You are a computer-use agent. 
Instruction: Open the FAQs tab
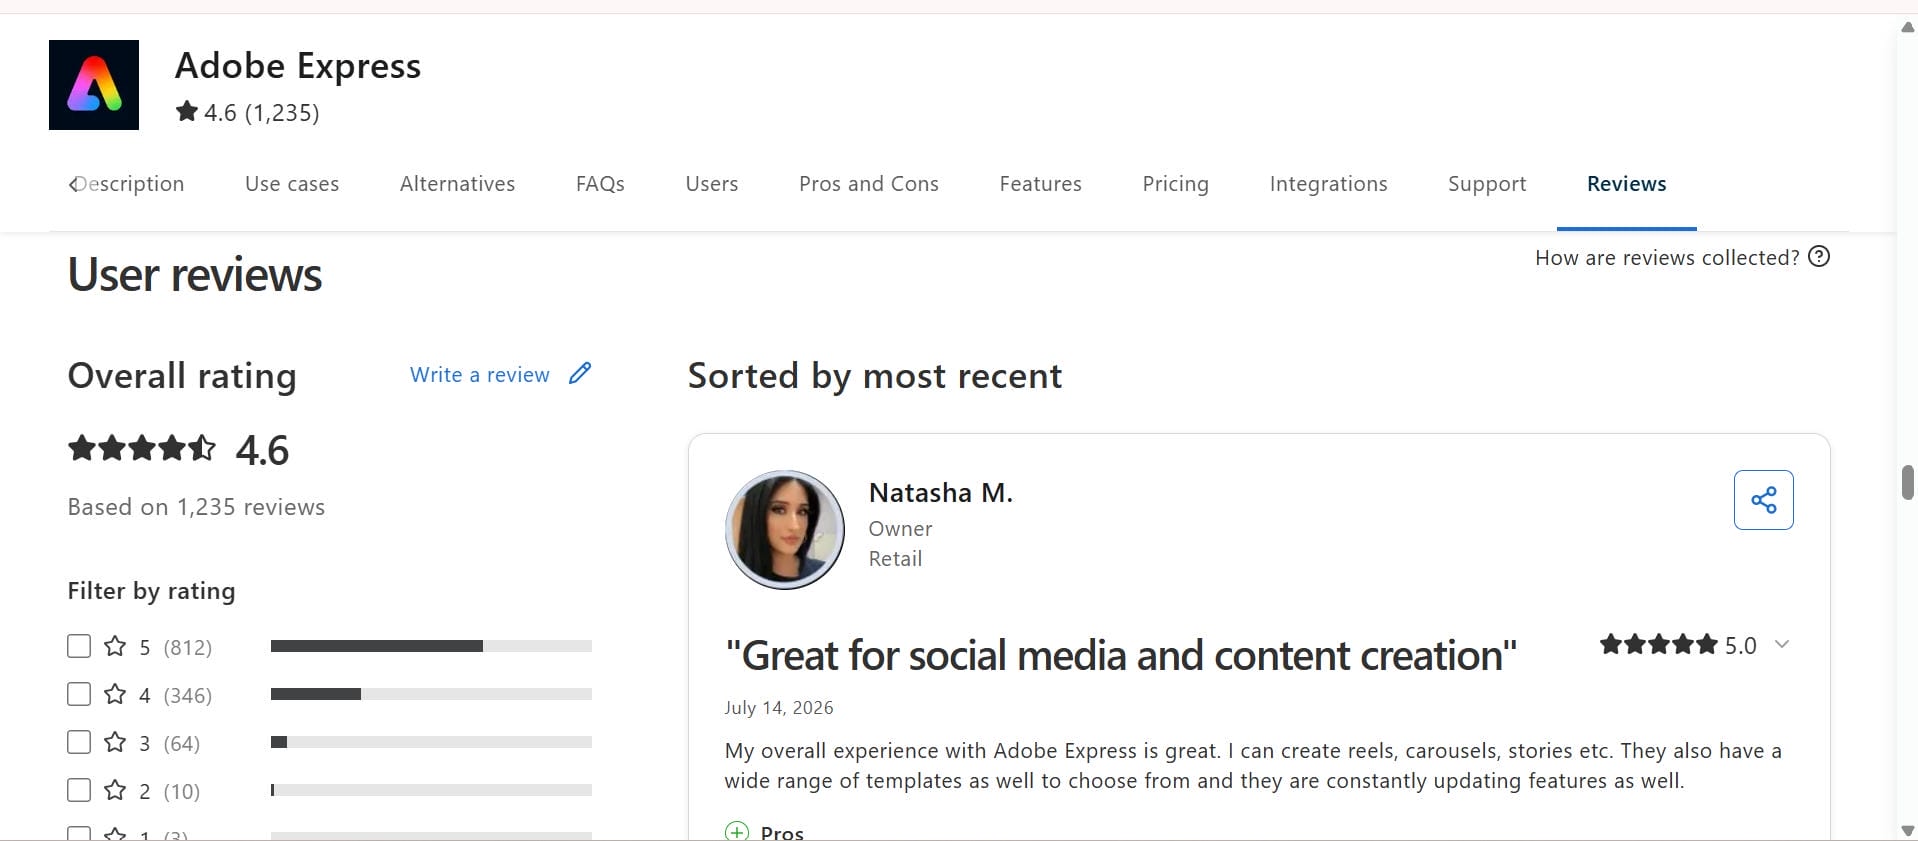pos(600,184)
